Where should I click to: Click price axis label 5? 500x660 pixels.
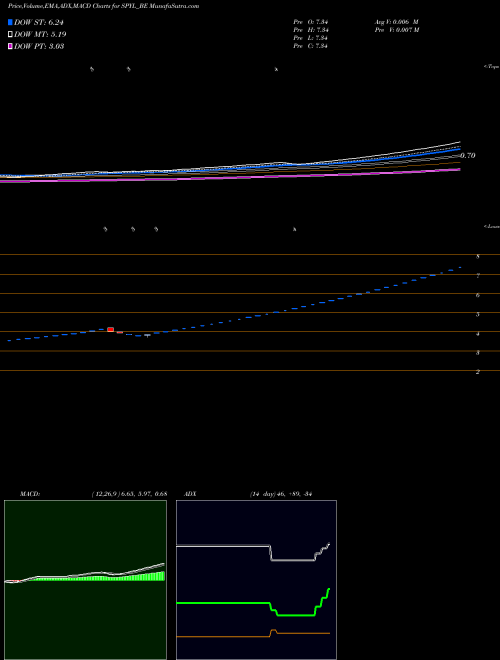click(x=478, y=314)
